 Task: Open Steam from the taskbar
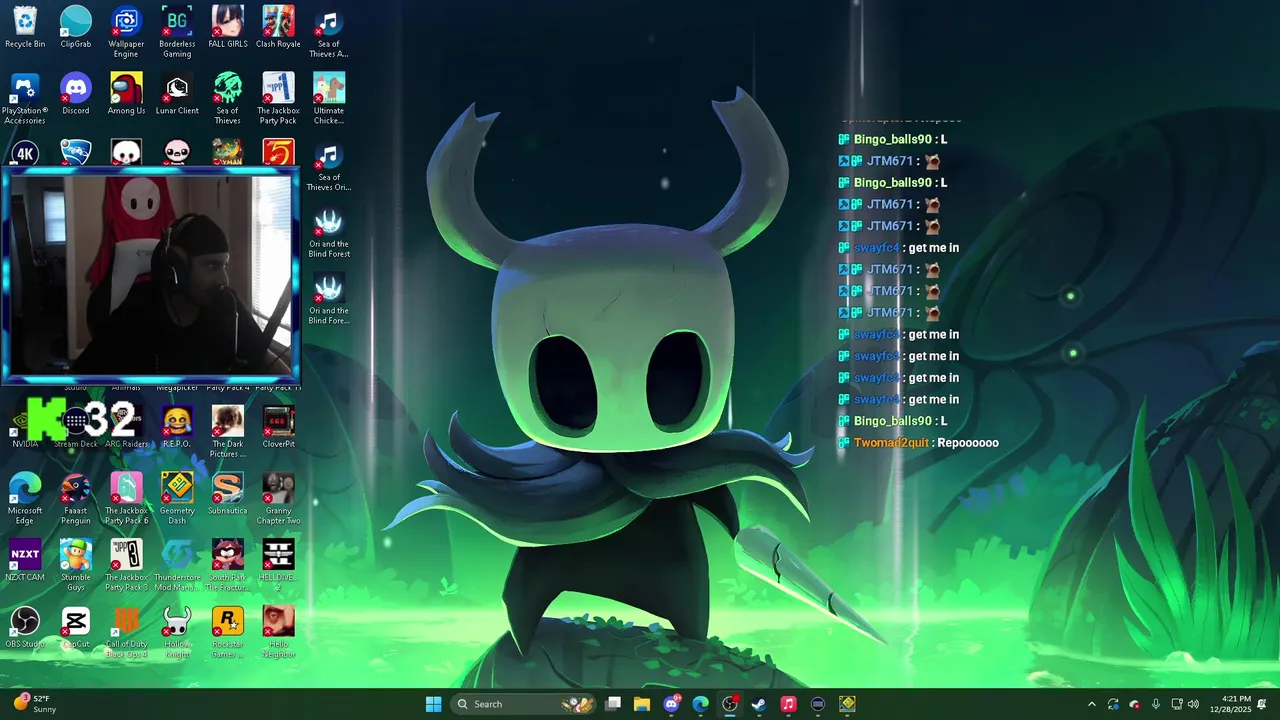[x=759, y=704]
